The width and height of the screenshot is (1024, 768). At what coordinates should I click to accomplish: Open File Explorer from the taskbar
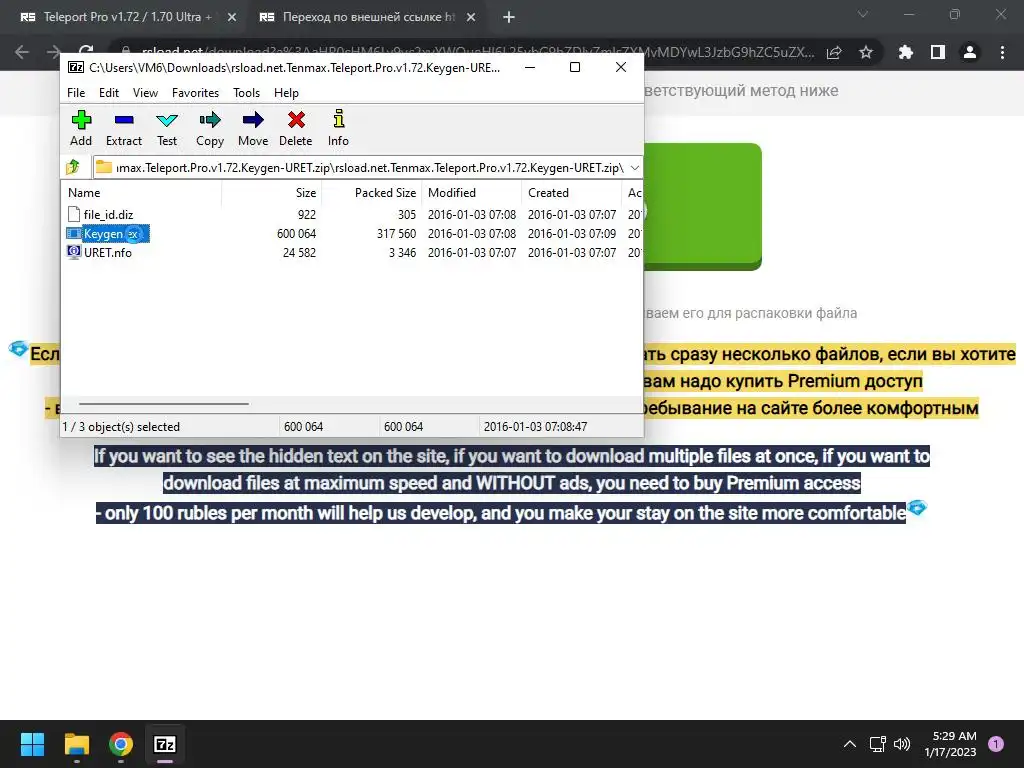pos(76,744)
